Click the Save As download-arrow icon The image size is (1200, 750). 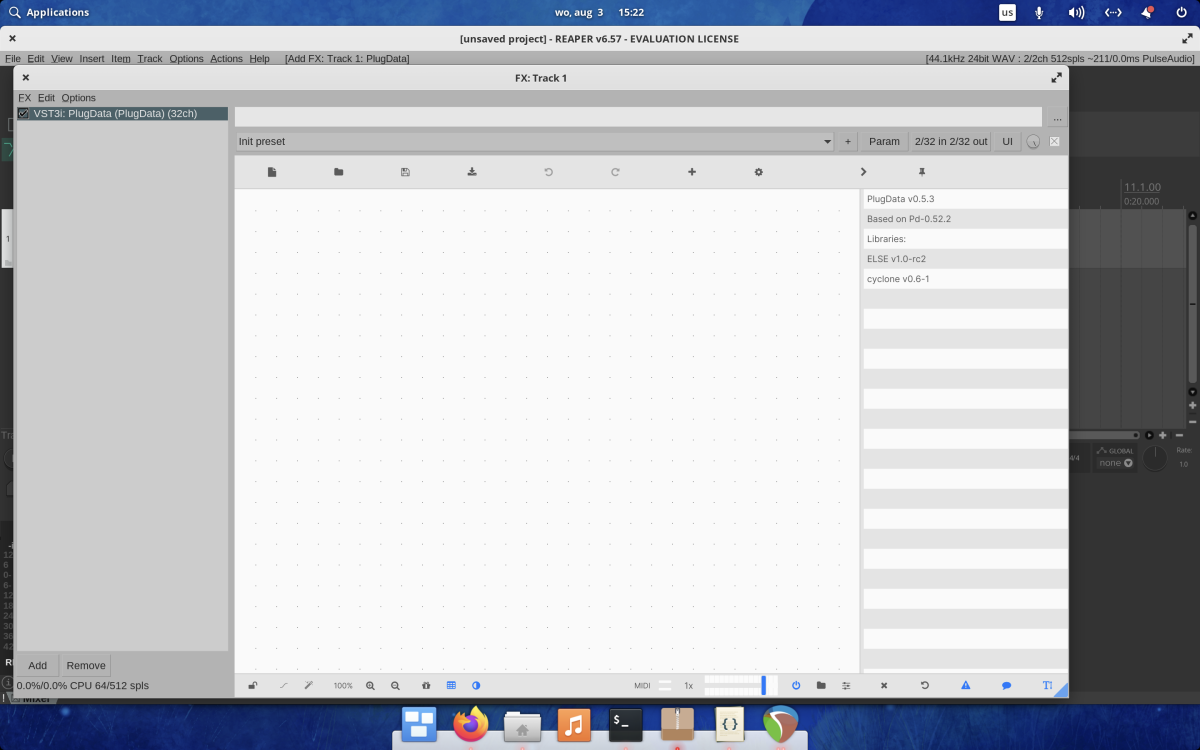[472, 172]
